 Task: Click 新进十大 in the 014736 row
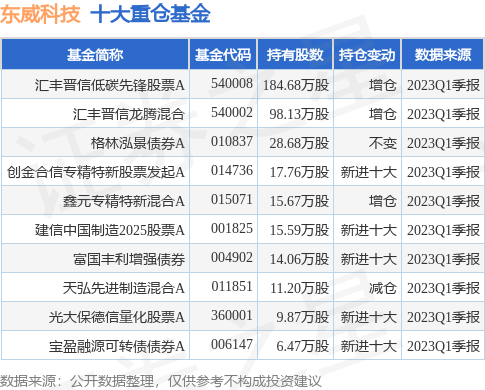369,172
